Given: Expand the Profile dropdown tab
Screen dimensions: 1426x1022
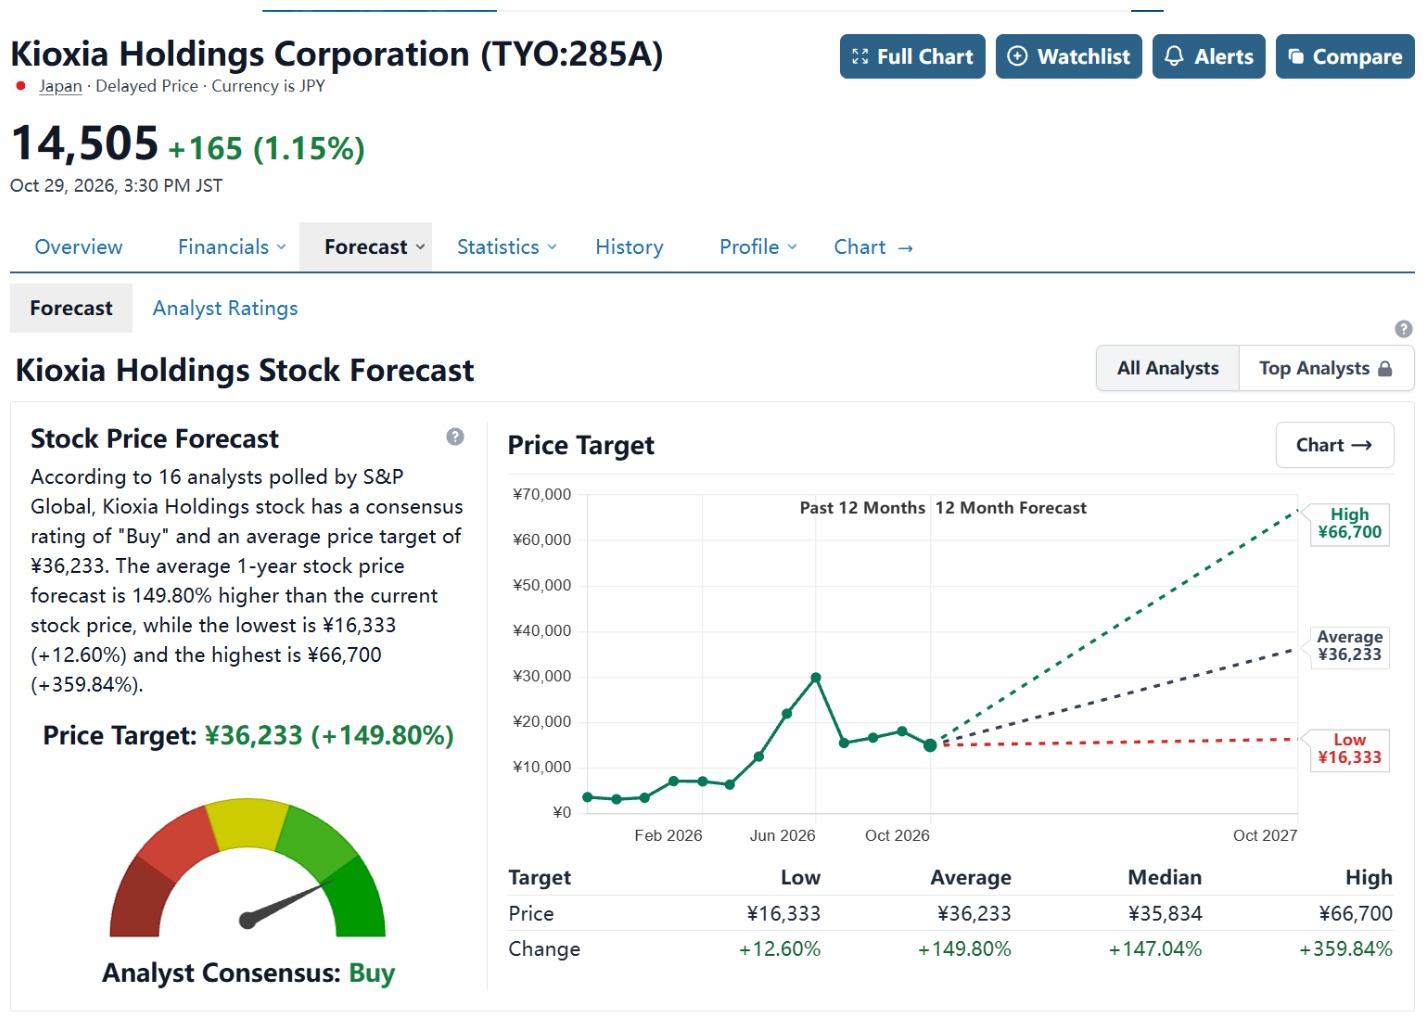Looking at the screenshot, I should tap(757, 247).
